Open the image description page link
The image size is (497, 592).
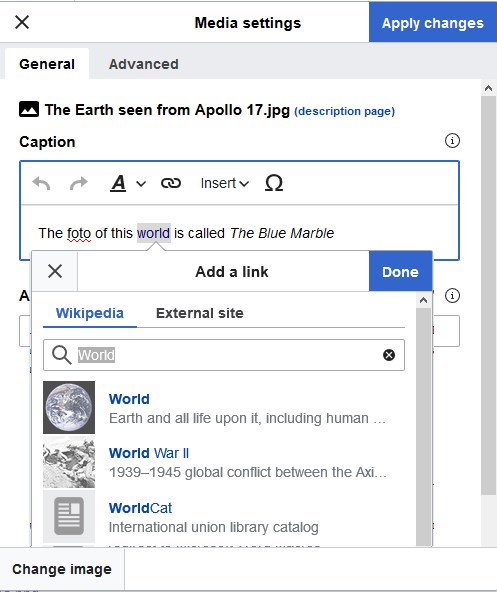point(344,111)
